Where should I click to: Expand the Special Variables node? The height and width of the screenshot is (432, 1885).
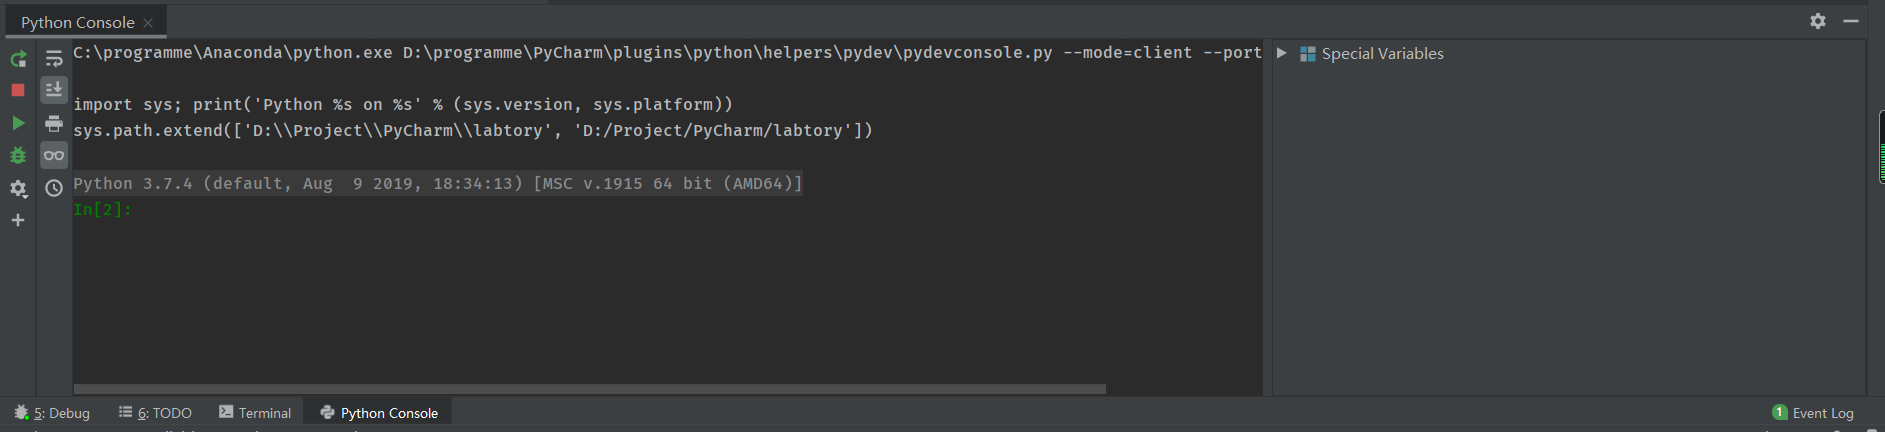click(1281, 53)
